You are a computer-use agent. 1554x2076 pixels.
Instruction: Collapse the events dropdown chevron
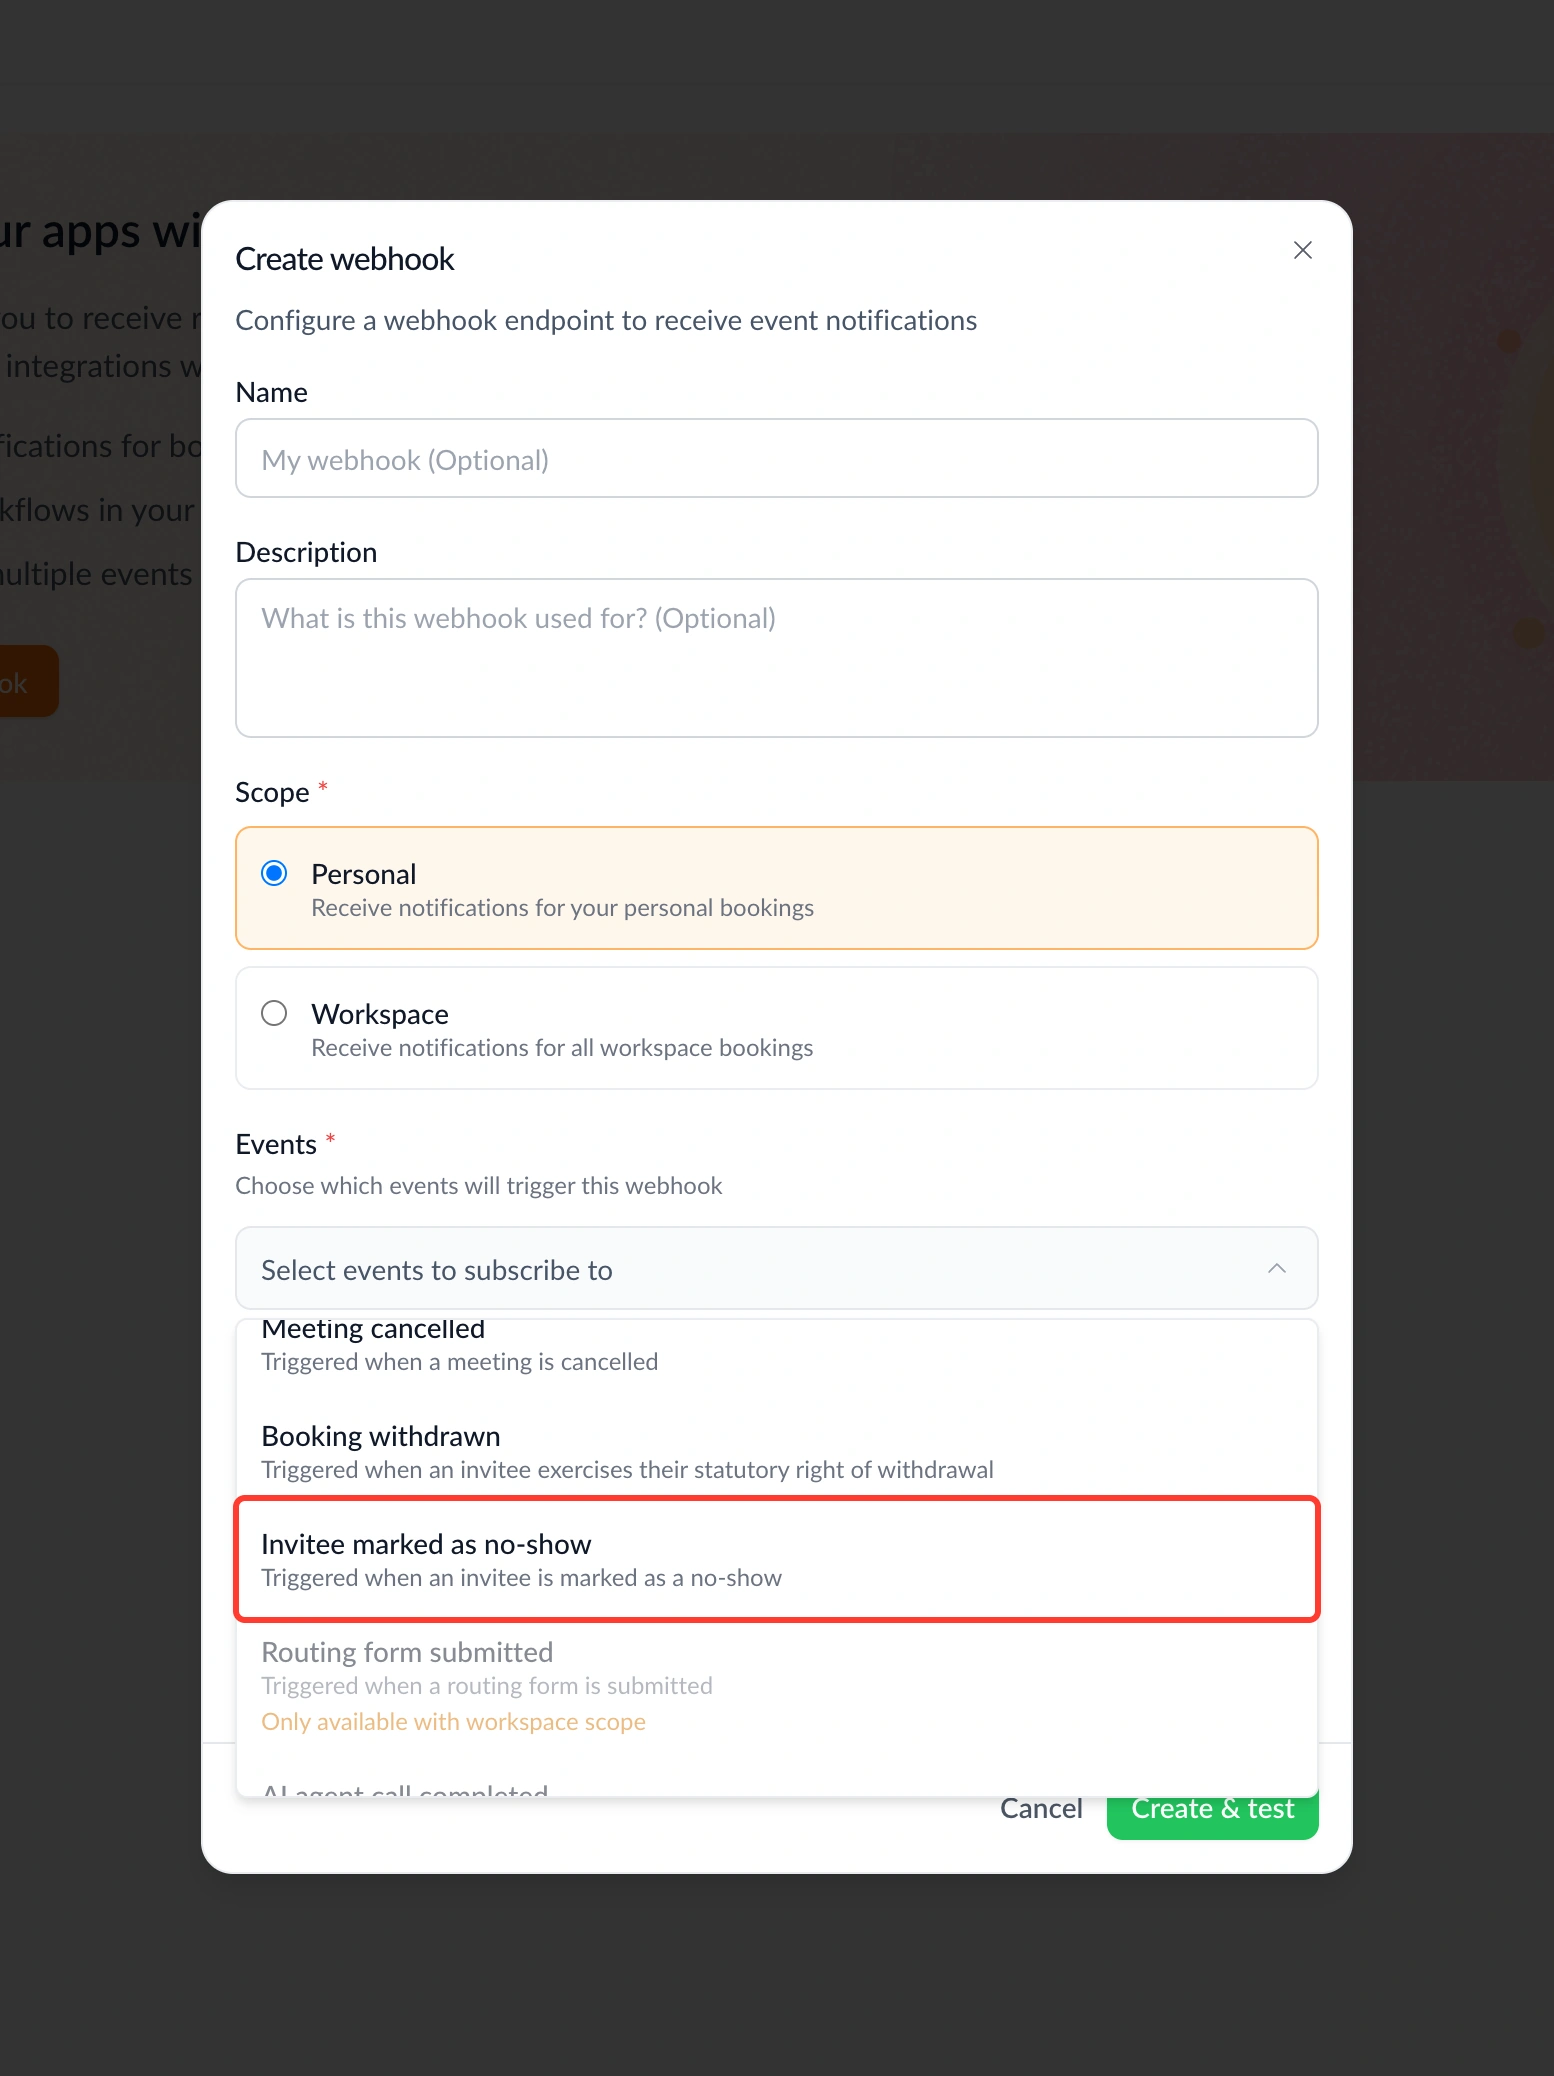point(1276,1268)
